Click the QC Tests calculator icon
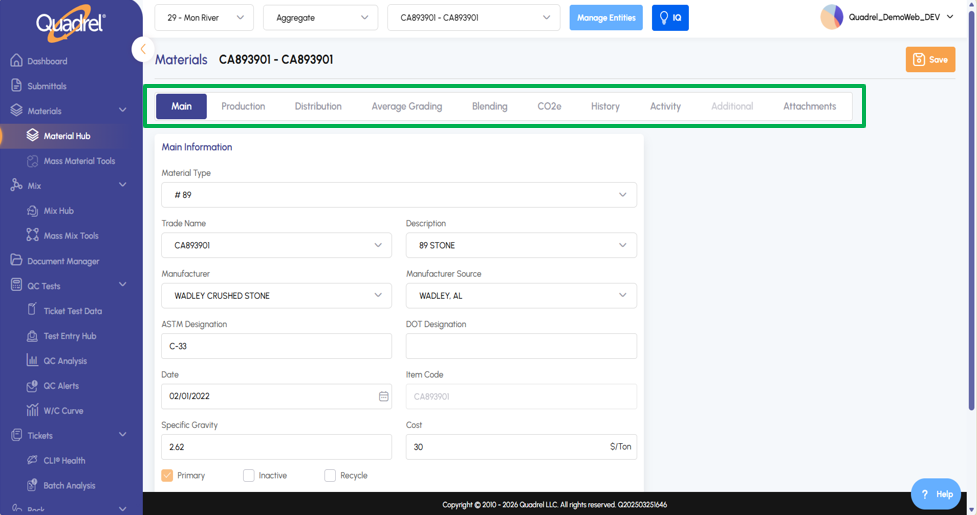This screenshot has width=977, height=515. pyautogui.click(x=17, y=285)
